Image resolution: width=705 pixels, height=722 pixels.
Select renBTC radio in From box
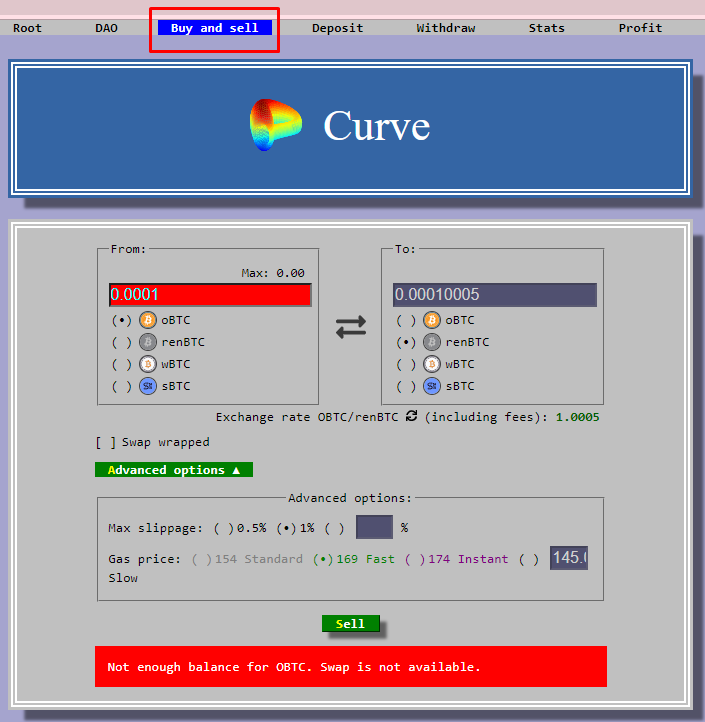(122, 342)
